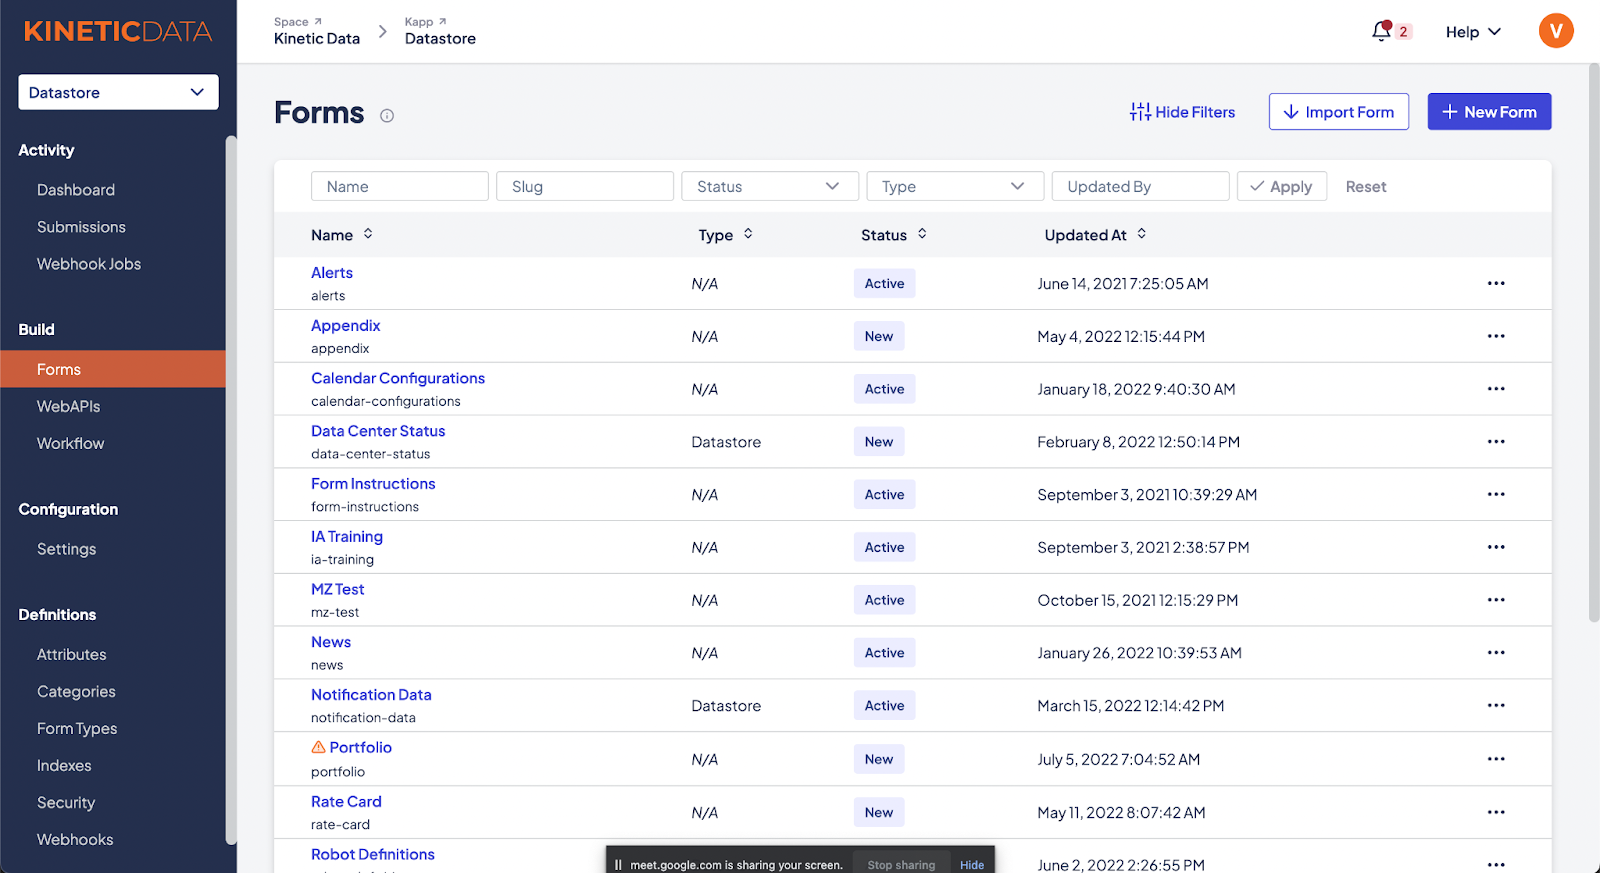Open the Notification Data form
Viewport: 1600px width, 873px height.
[371, 694]
